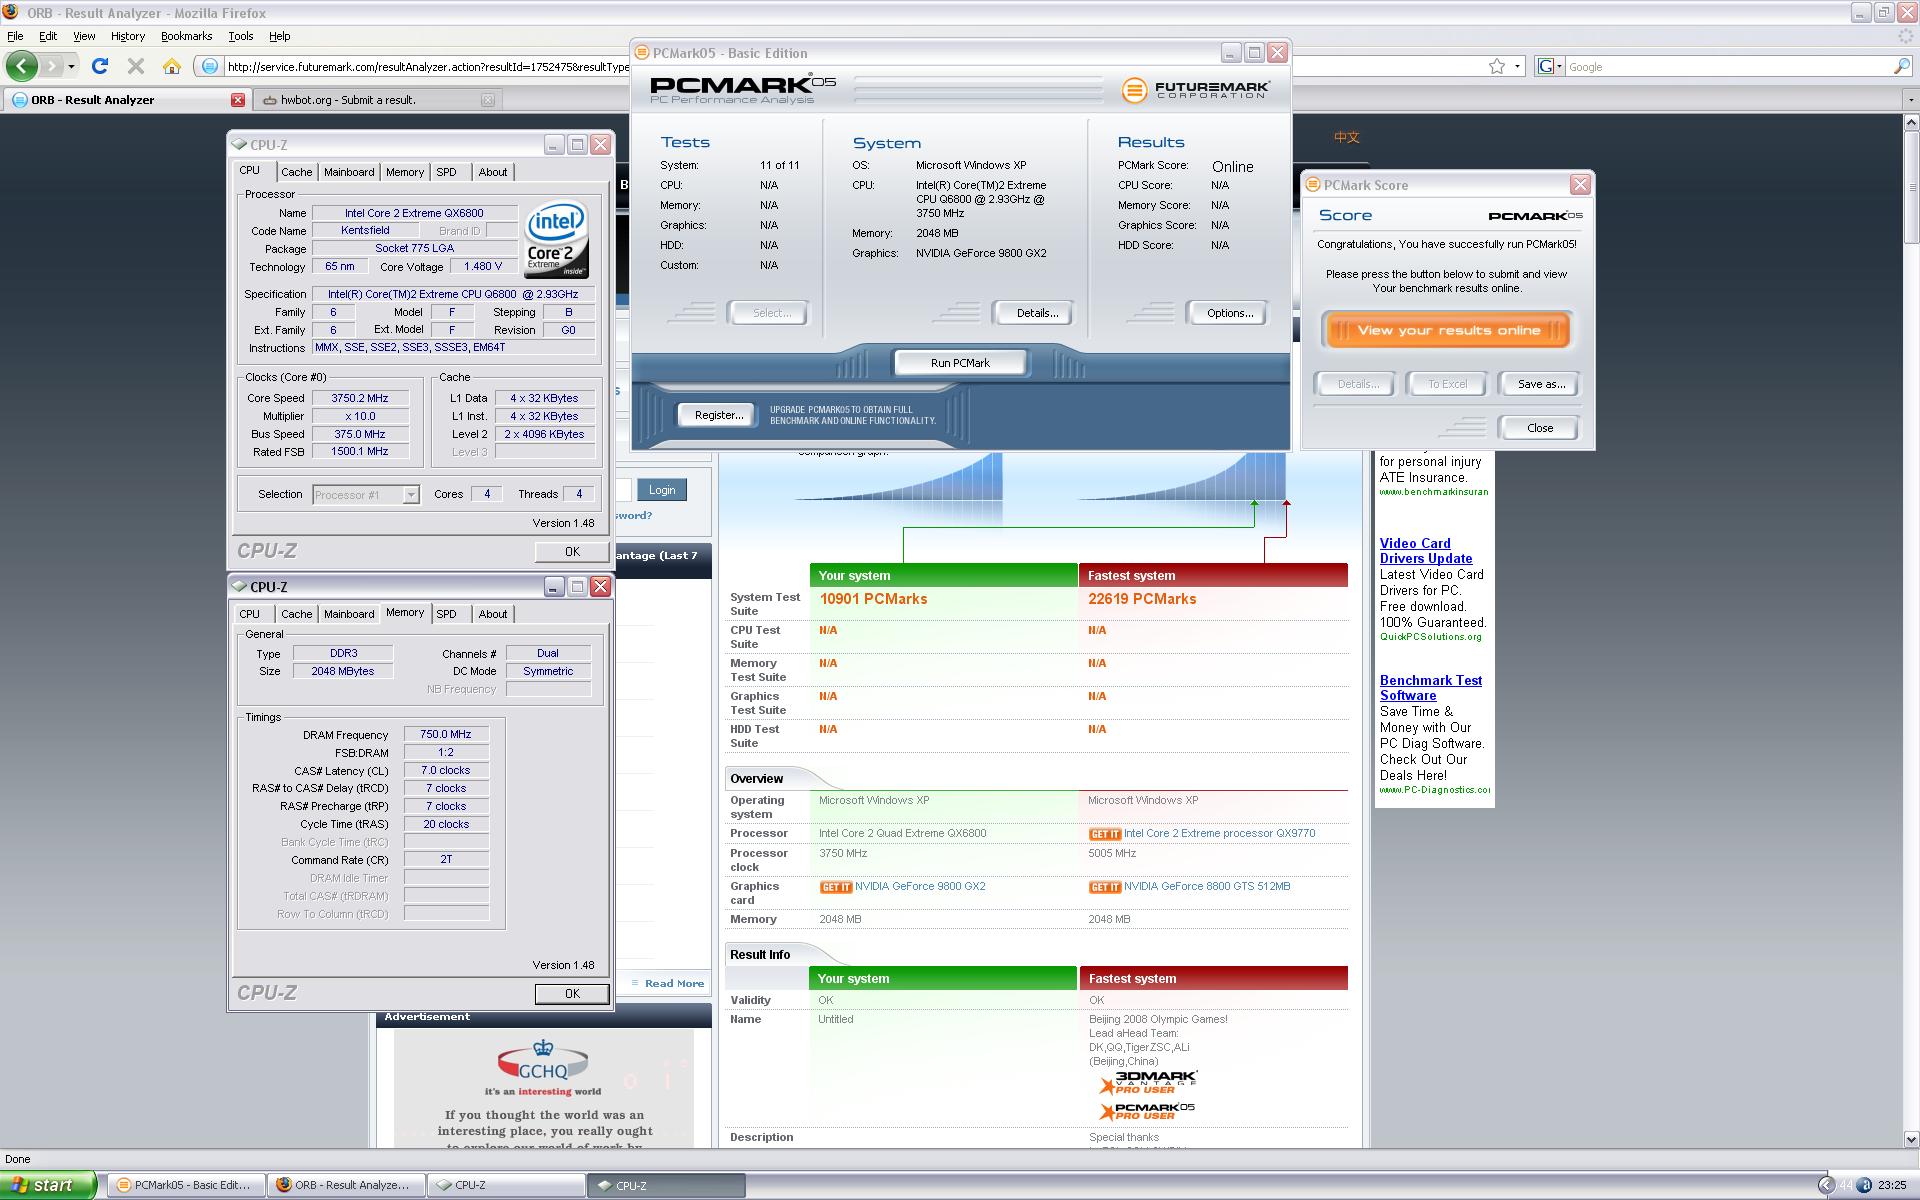Close the hwbot.org tab
The width and height of the screenshot is (1920, 1200).
click(x=488, y=100)
